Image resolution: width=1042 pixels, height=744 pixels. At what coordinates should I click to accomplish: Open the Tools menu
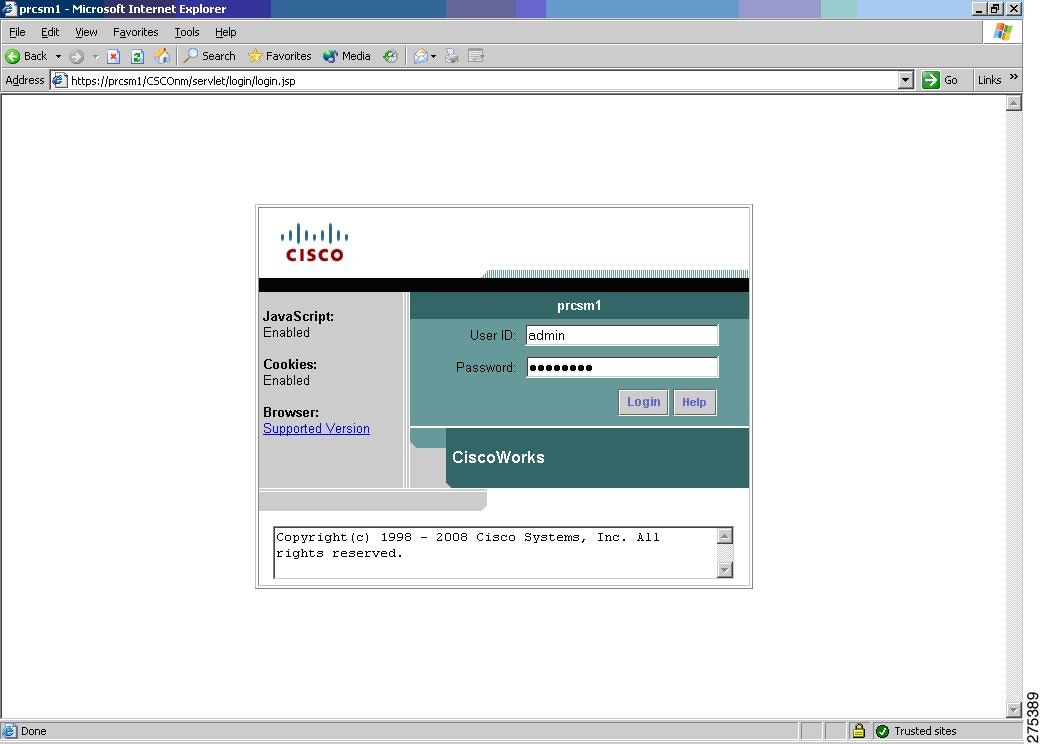click(x=187, y=32)
